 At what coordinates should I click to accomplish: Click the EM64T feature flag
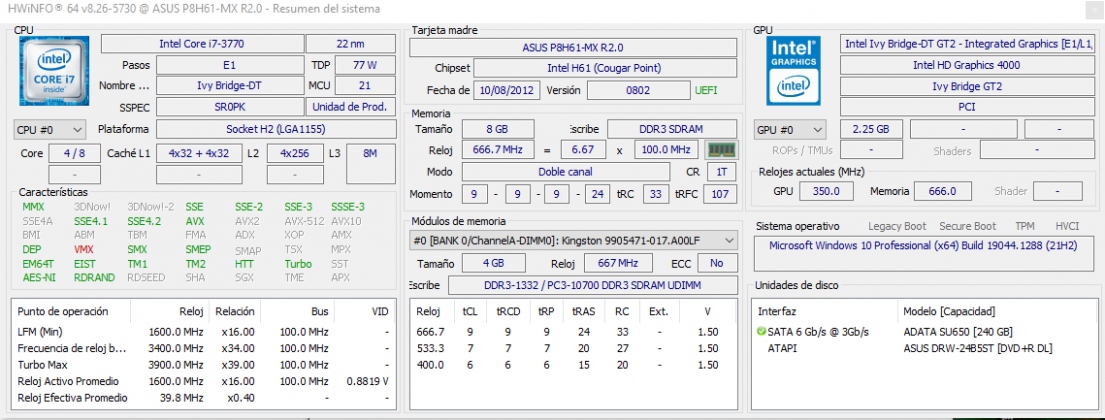(x=37, y=264)
